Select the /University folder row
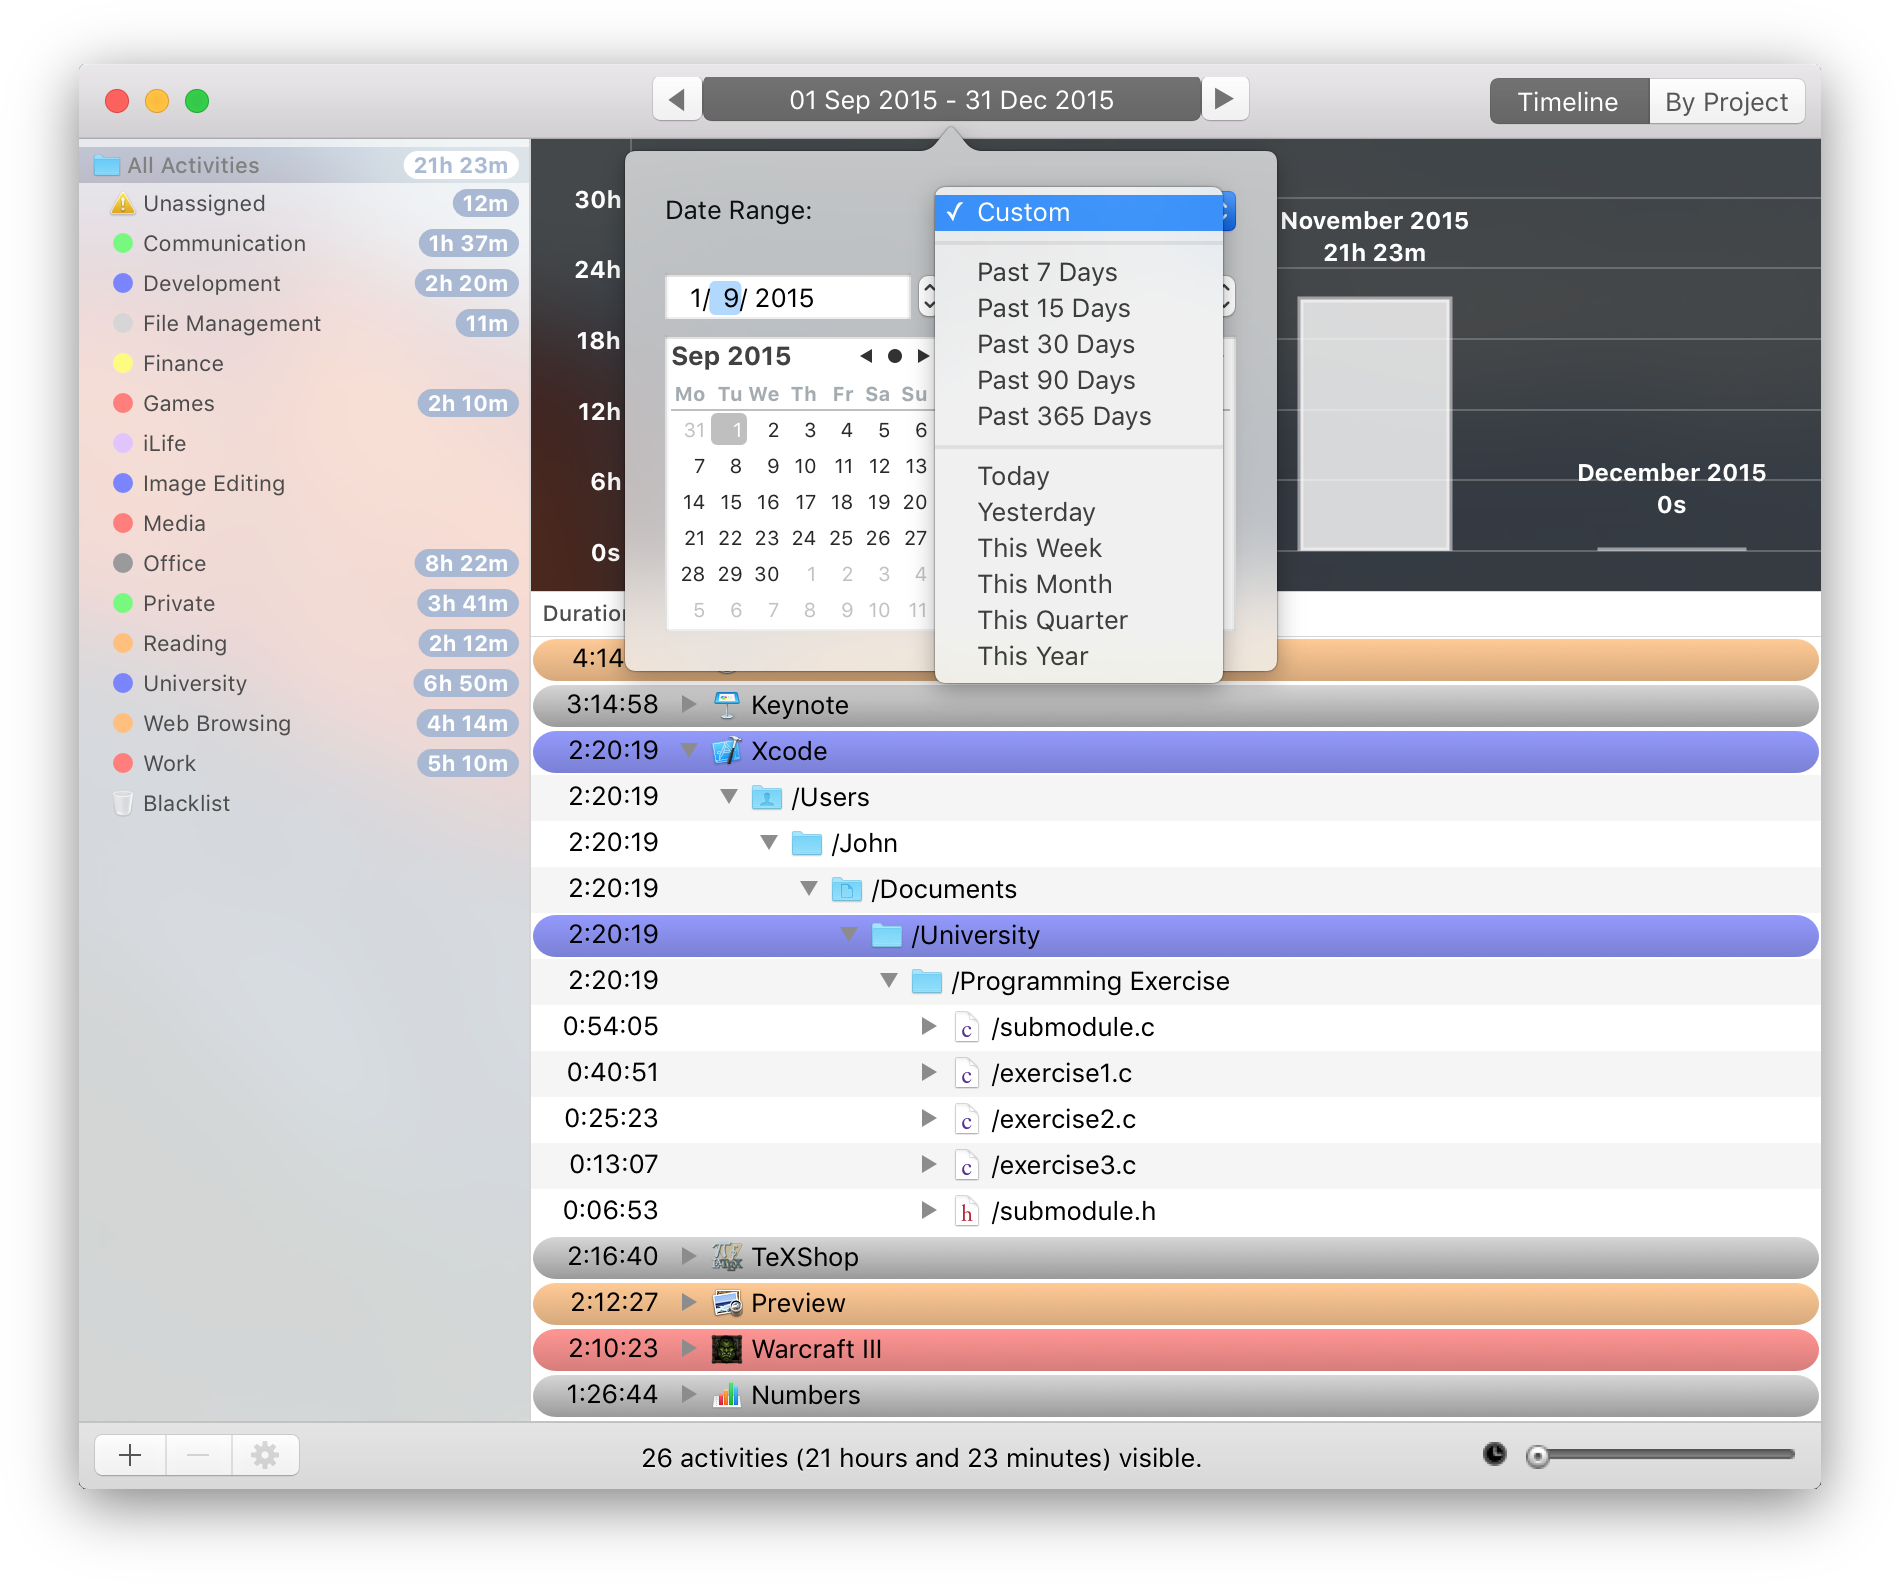The width and height of the screenshot is (1900, 1583). [x=1176, y=935]
